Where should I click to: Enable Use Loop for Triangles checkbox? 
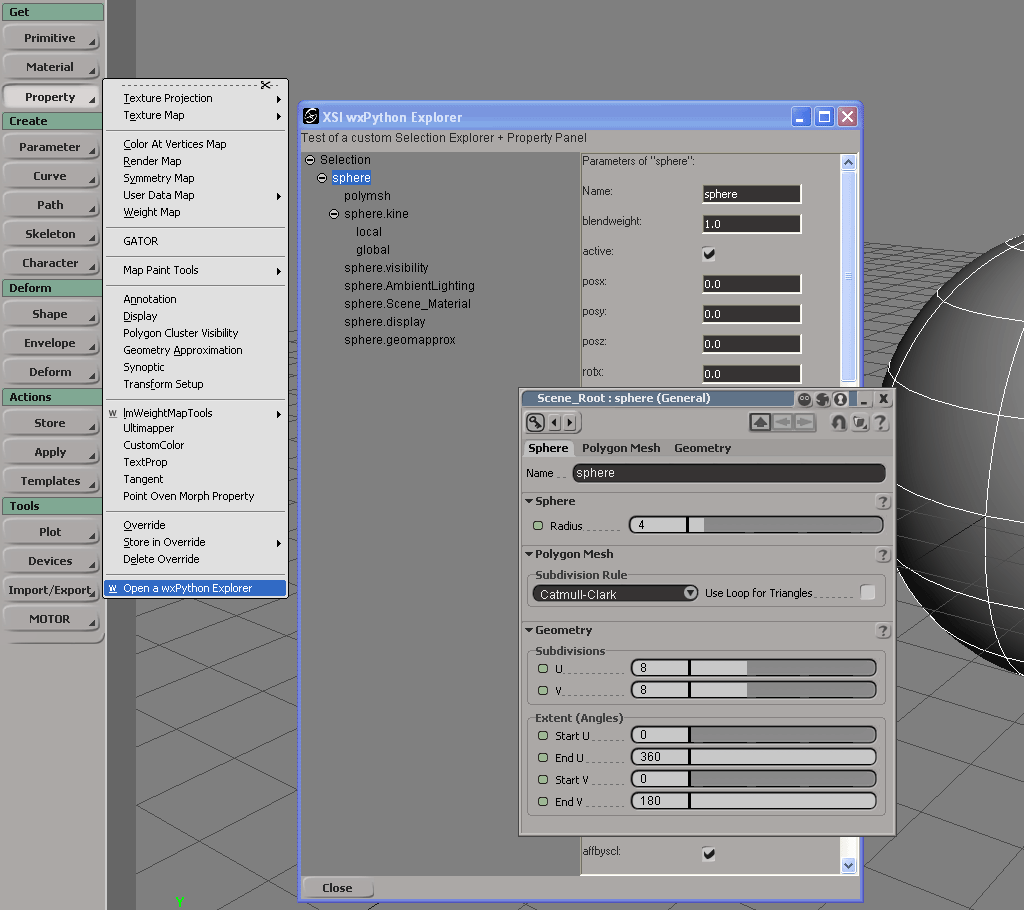[x=867, y=593]
